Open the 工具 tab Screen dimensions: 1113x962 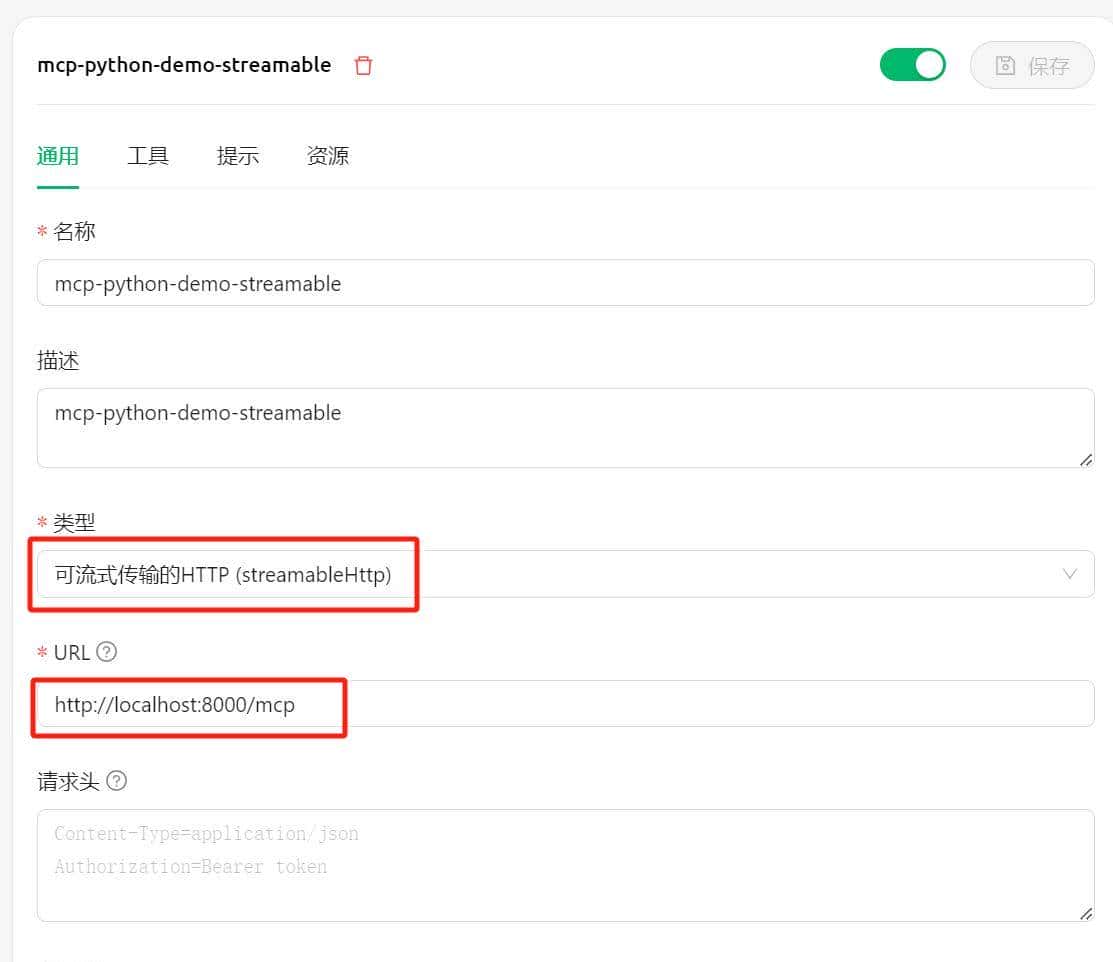tap(148, 155)
